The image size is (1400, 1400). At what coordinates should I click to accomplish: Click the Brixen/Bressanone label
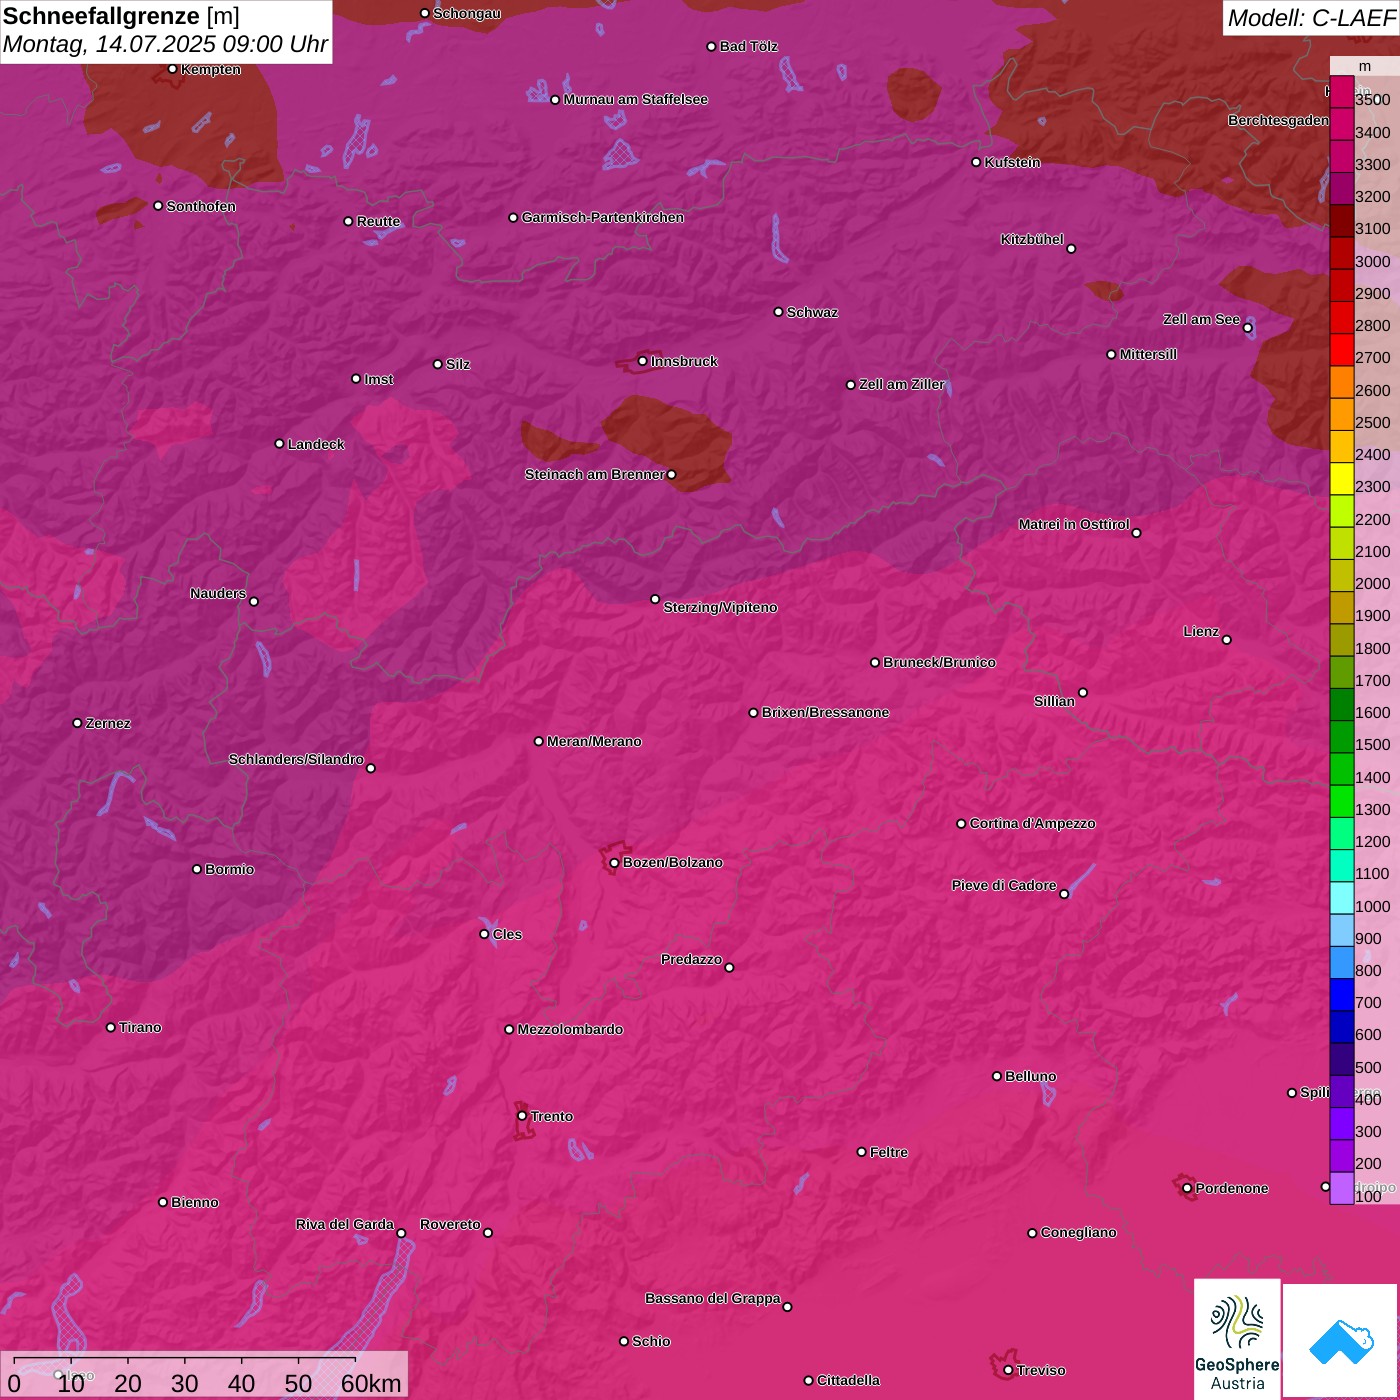click(x=825, y=712)
